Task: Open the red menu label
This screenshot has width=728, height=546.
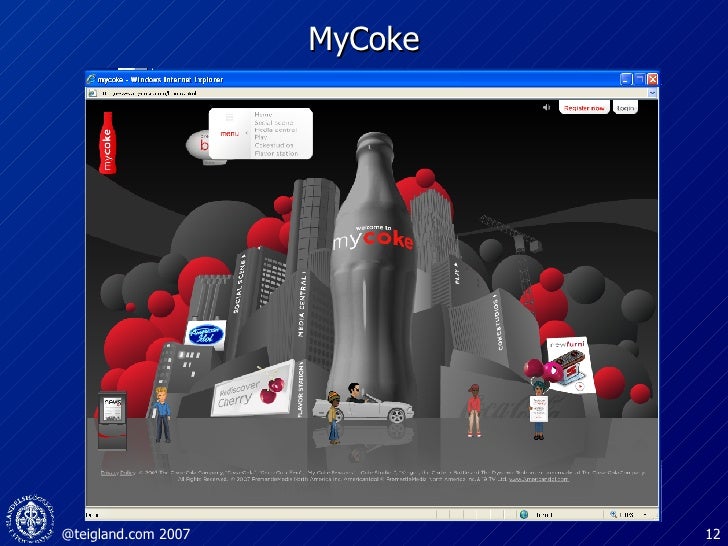Action: click(229, 134)
